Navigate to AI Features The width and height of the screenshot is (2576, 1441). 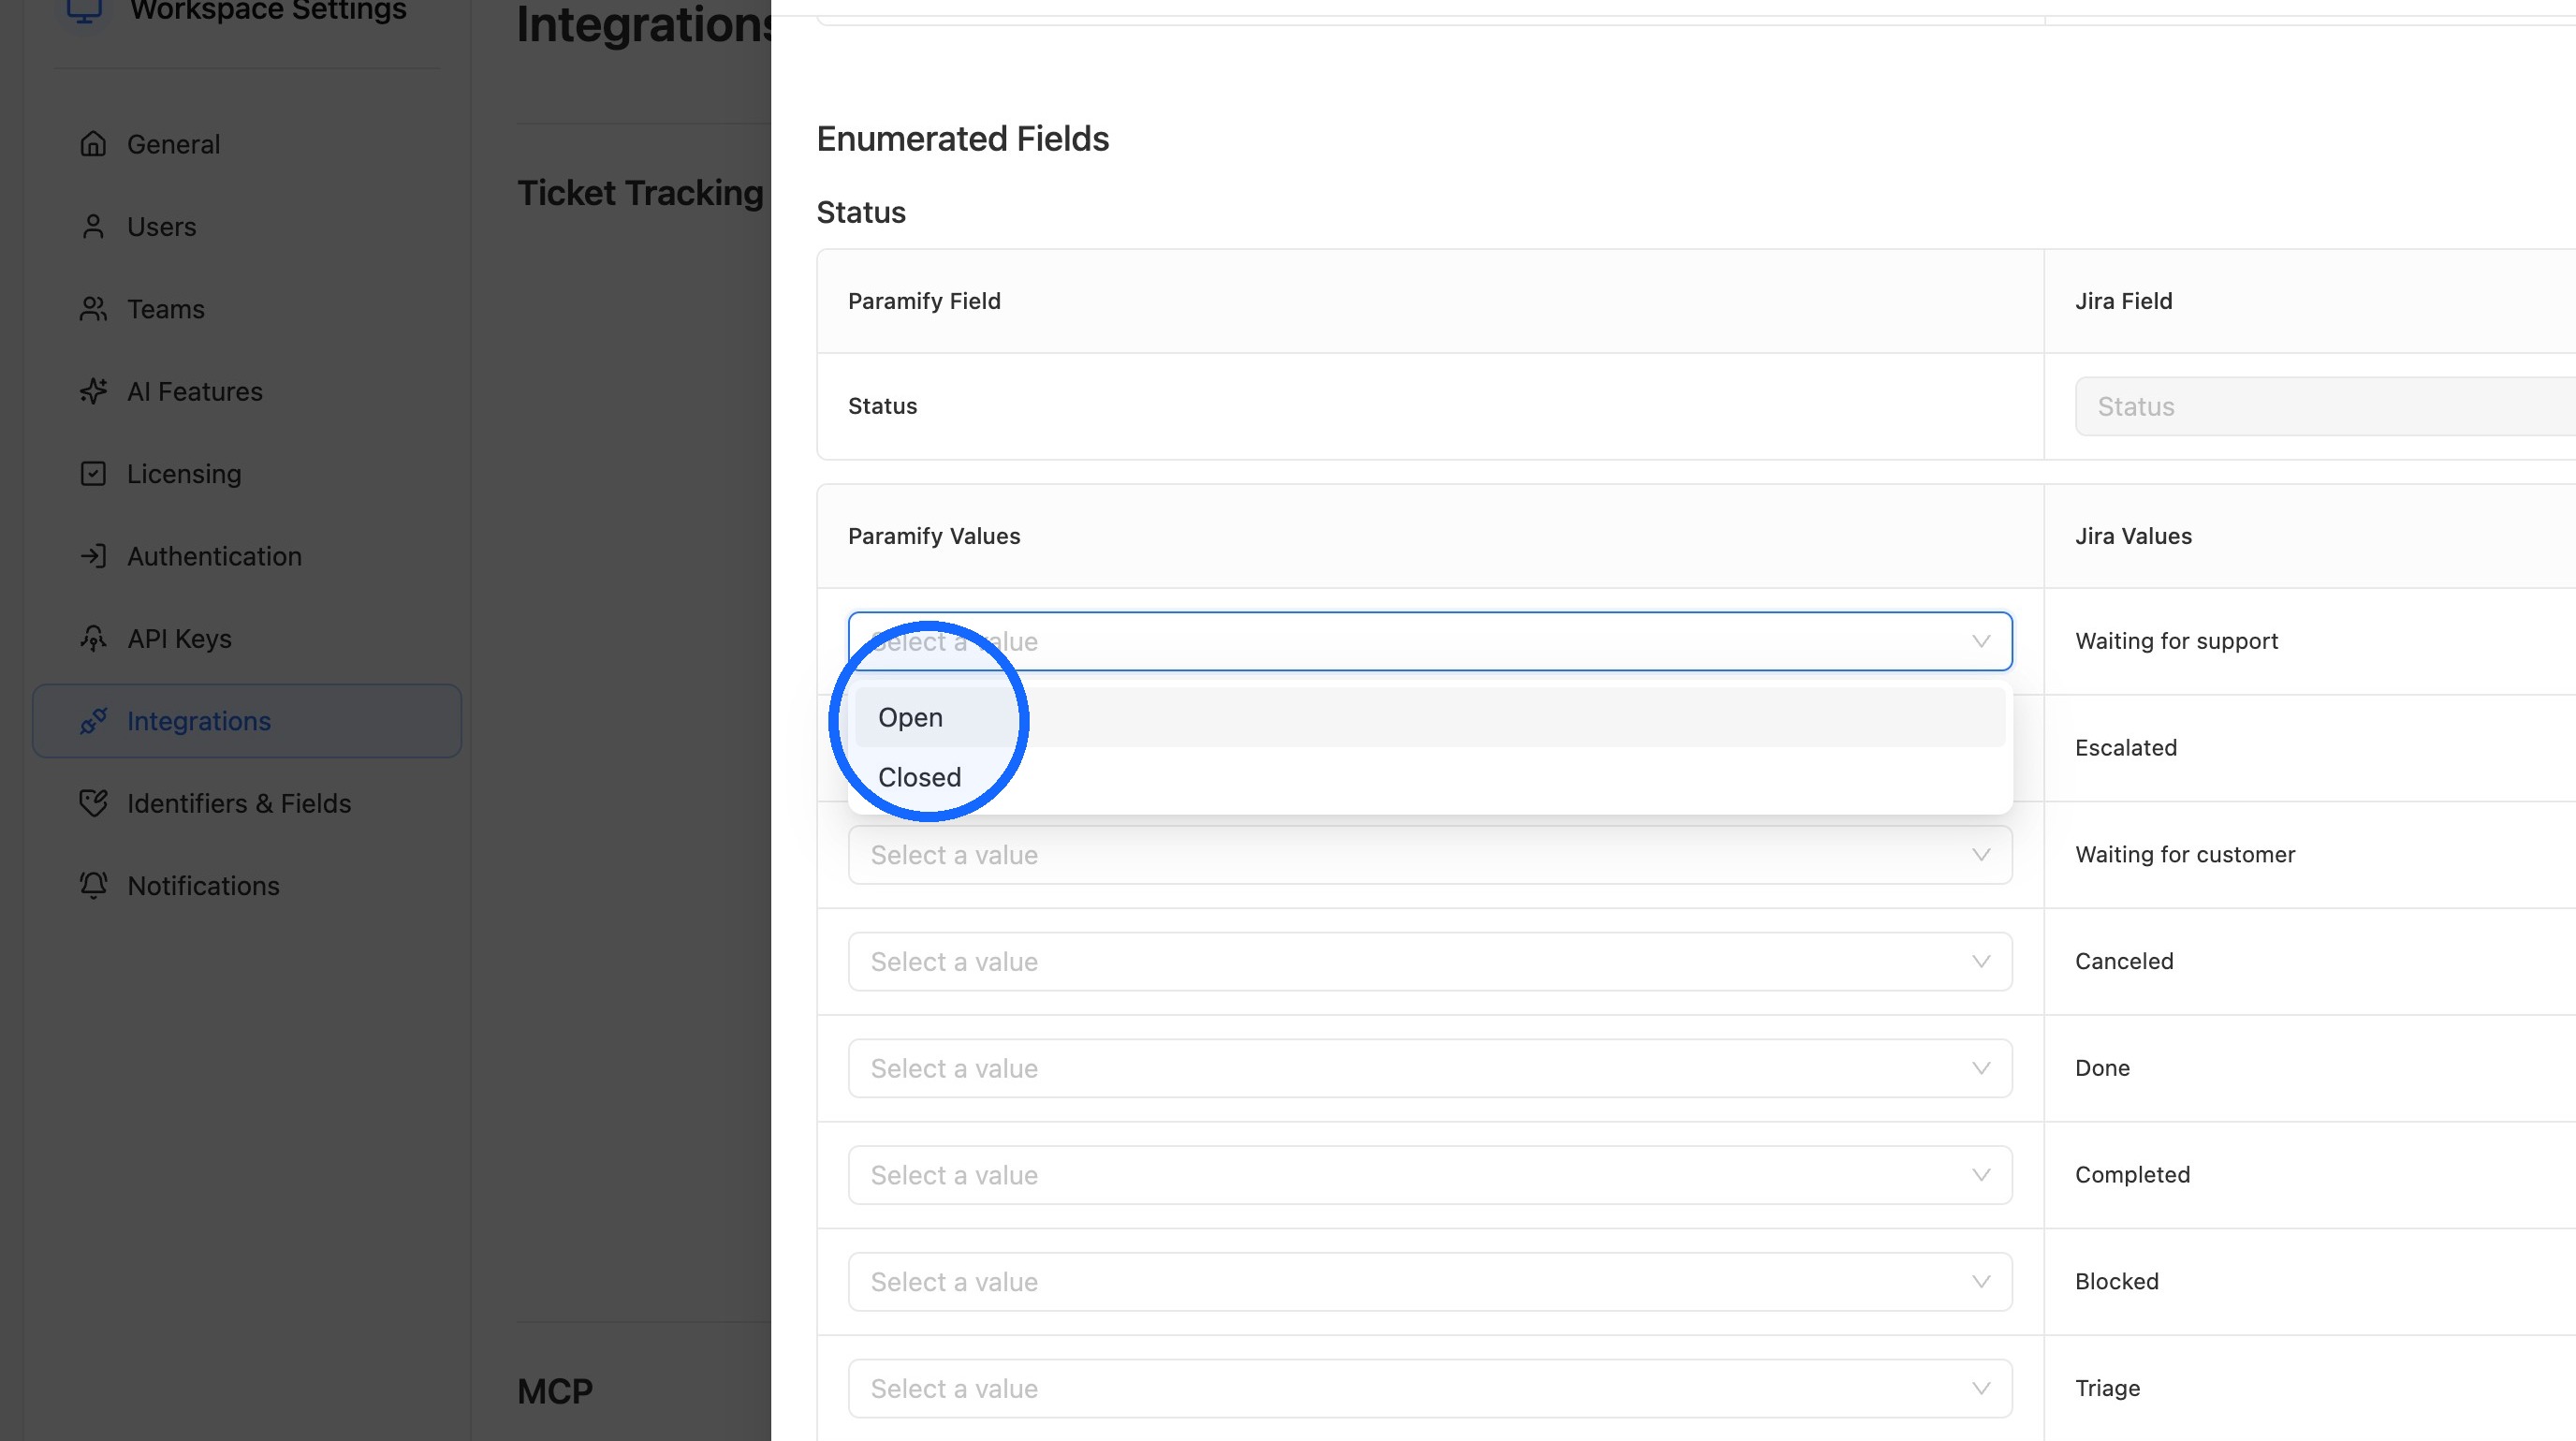246,391
